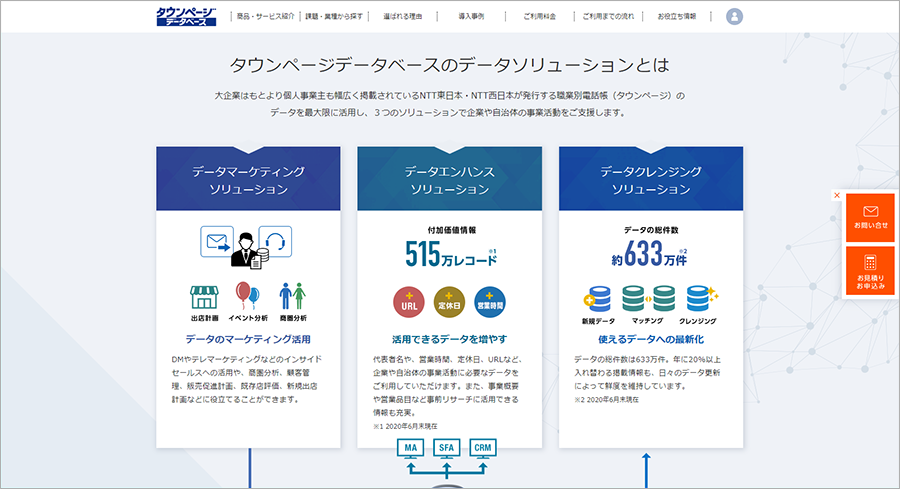Click the paragraph starting データの総件数は633万件
The height and width of the screenshot is (489, 900).
(x=647, y=372)
